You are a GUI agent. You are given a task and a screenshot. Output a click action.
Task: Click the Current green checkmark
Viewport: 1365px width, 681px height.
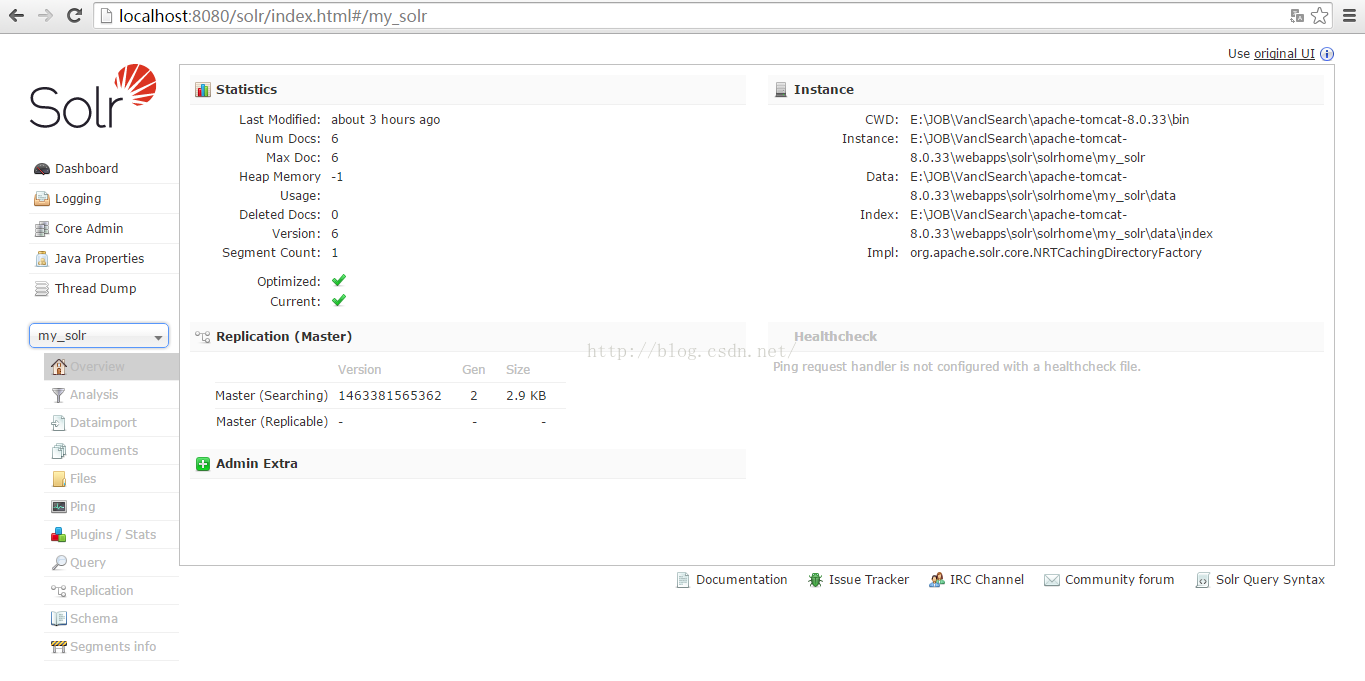(x=339, y=300)
